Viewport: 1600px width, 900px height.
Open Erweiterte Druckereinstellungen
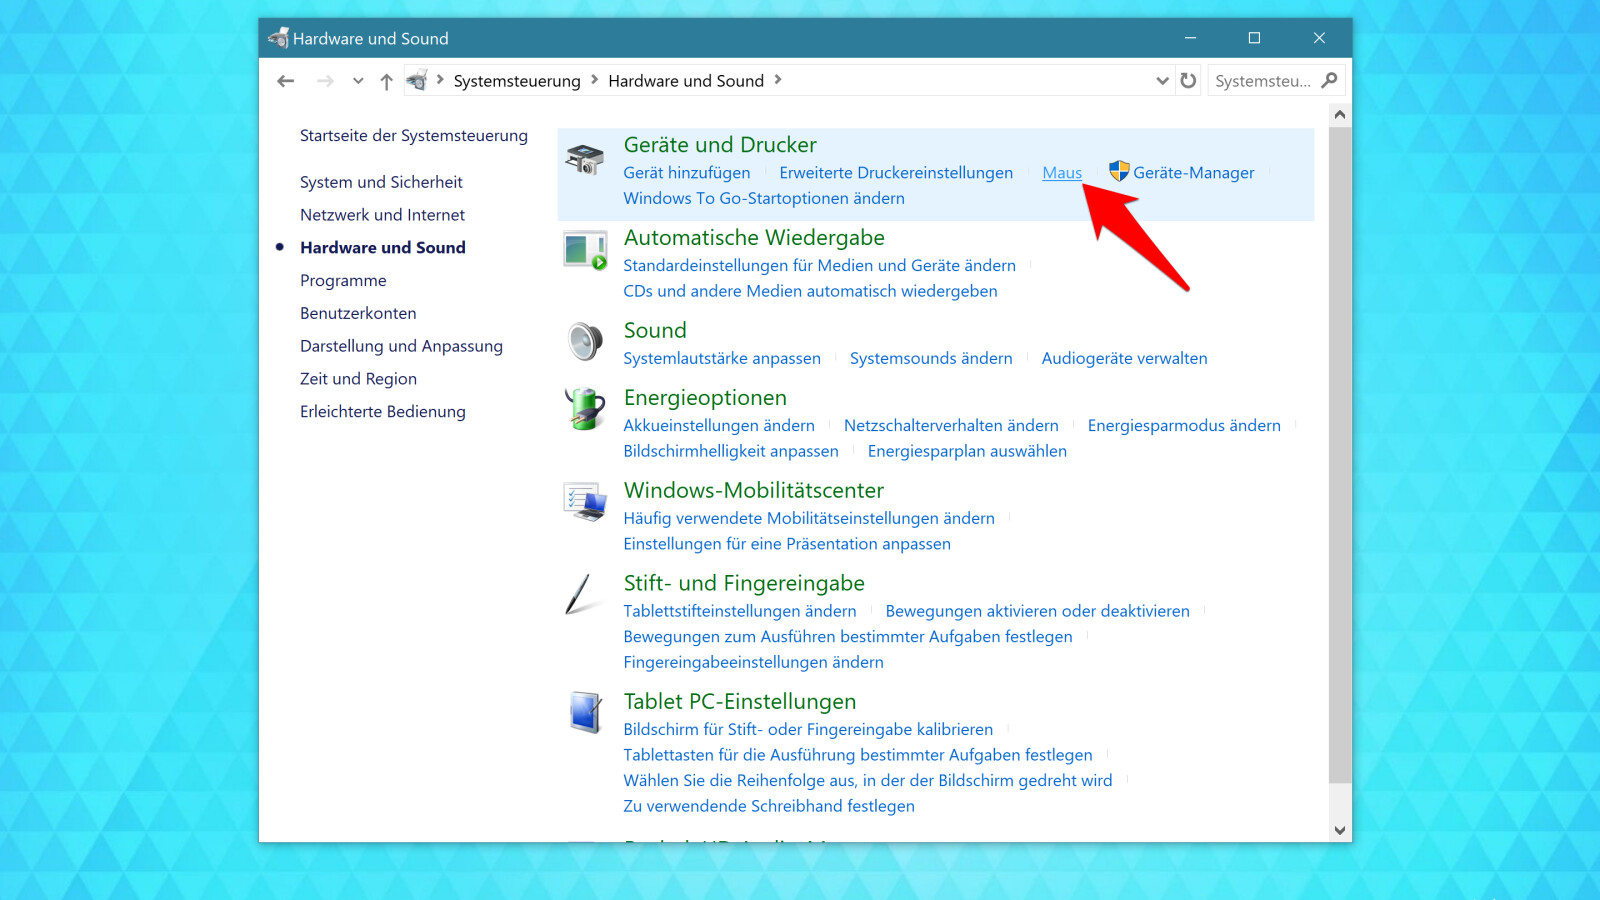coord(896,173)
